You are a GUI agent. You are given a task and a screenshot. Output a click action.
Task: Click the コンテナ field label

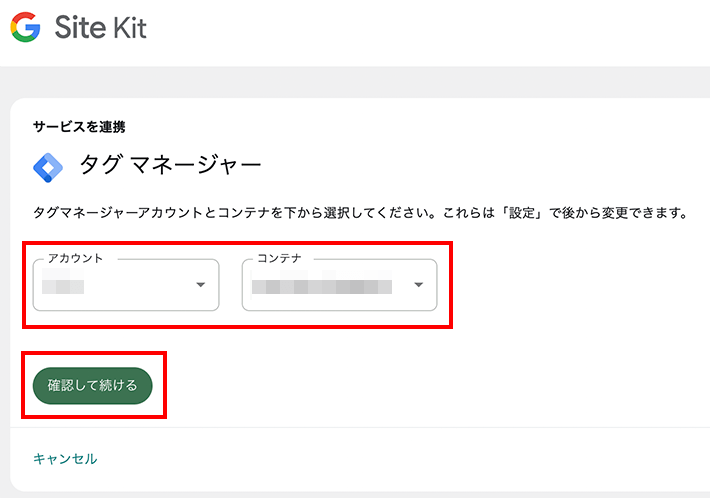tap(279, 258)
